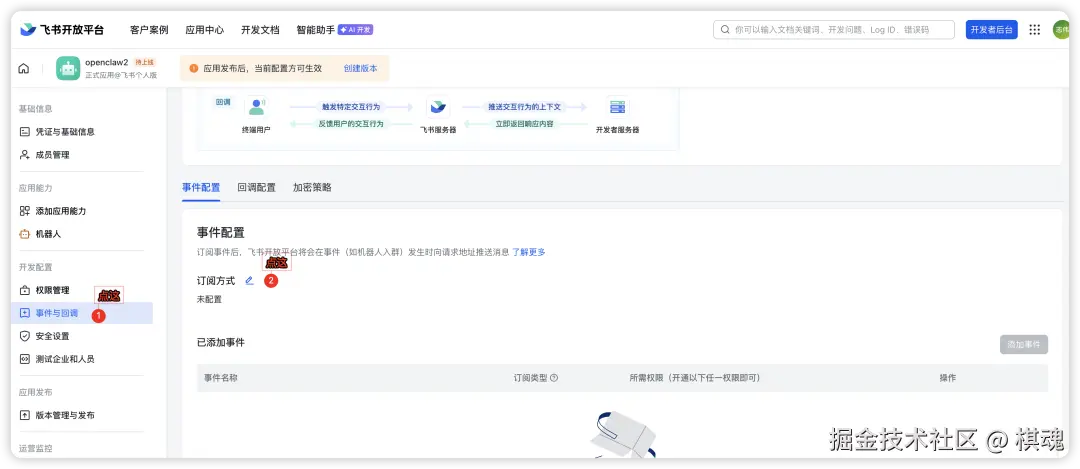Screen dimensions: 1080x469
Task: Go to 安全设置 in sidebar
Action: tap(52, 336)
